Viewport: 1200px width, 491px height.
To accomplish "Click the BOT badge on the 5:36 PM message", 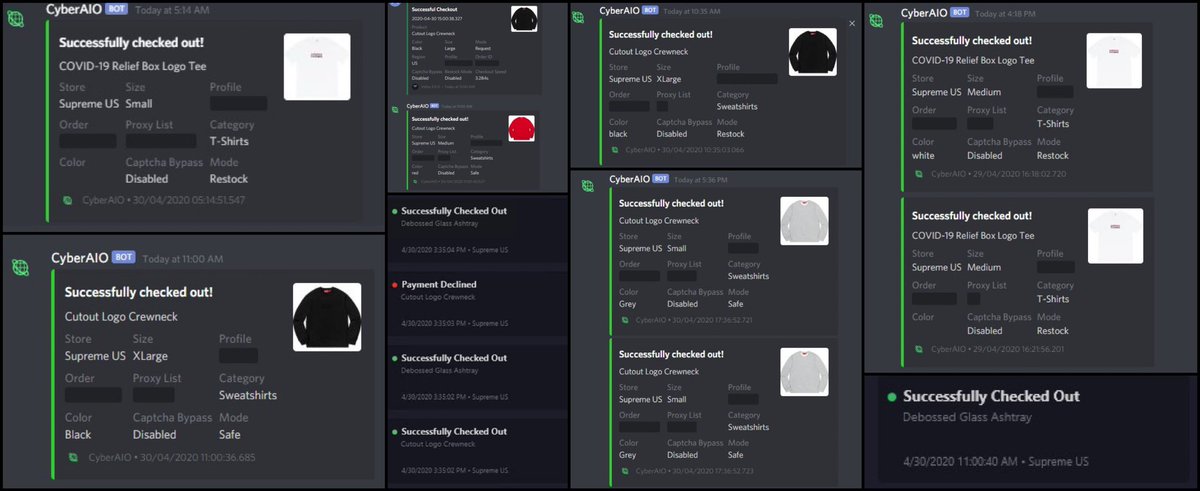I will (660, 179).
